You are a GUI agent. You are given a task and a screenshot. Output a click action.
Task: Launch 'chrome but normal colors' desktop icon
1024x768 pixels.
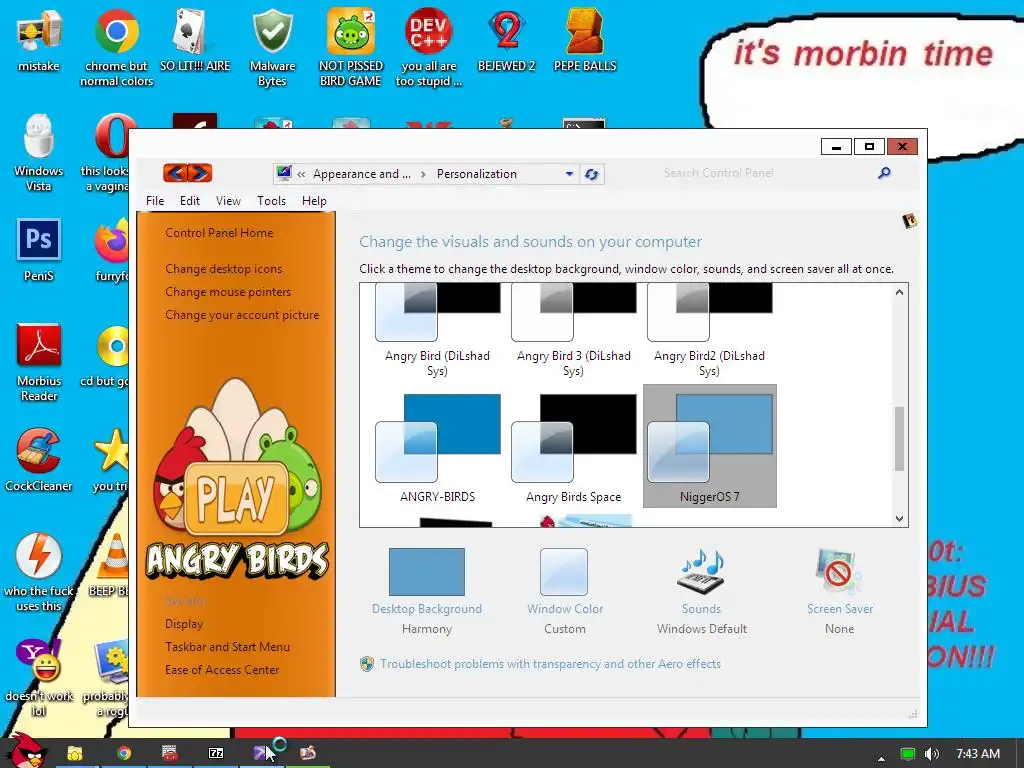click(116, 46)
